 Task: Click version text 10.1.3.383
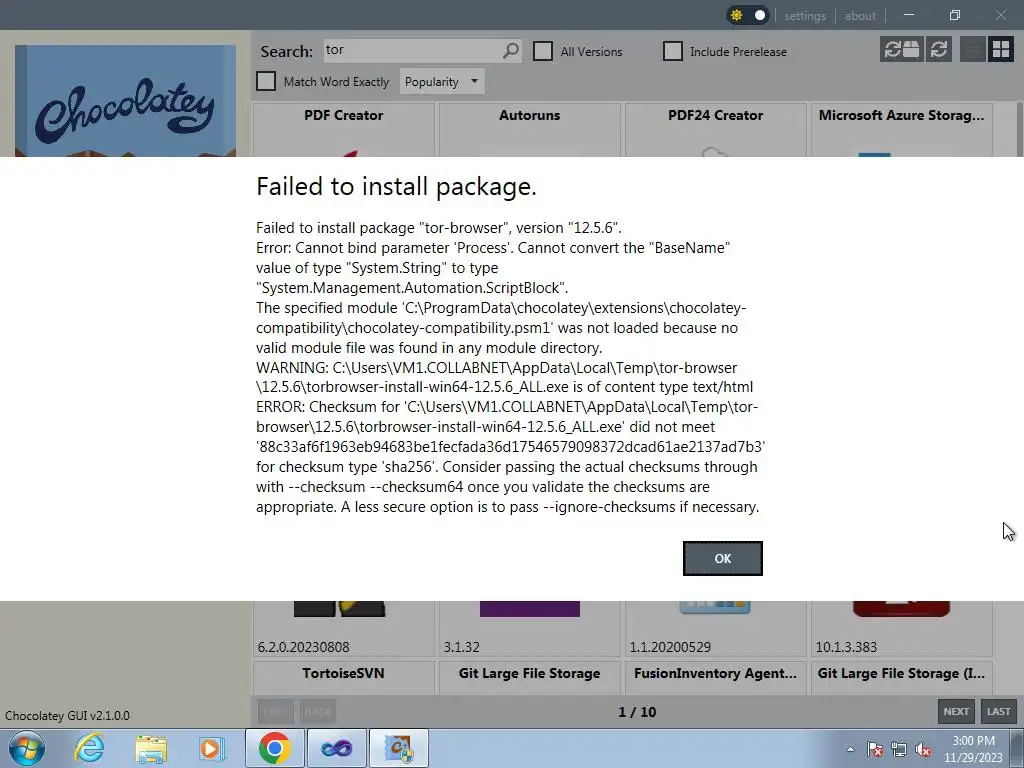pos(846,647)
